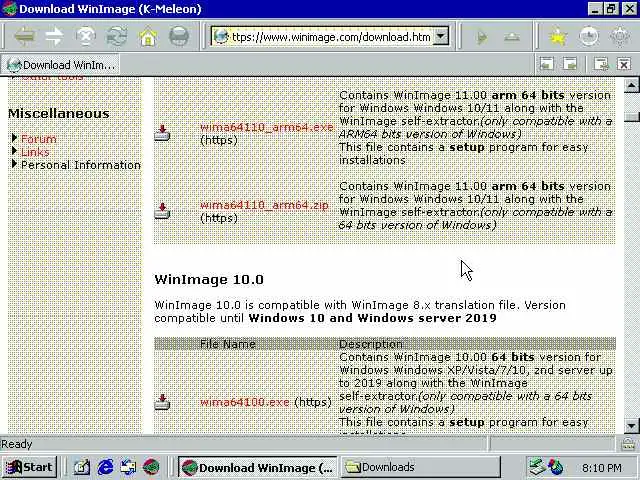Click the Ready status bar text
This screenshot has width=640, height=480.
[x=16, y=444]
